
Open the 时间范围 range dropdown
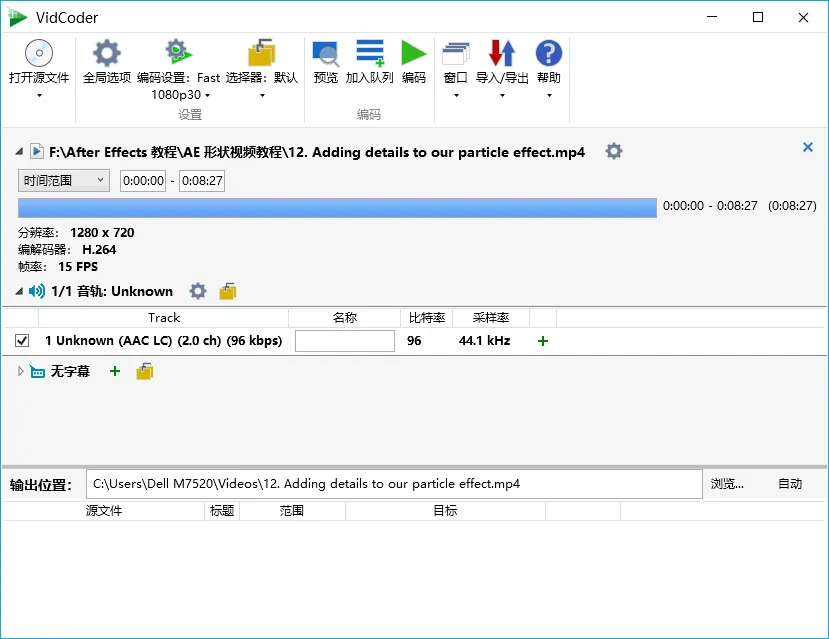63,180
